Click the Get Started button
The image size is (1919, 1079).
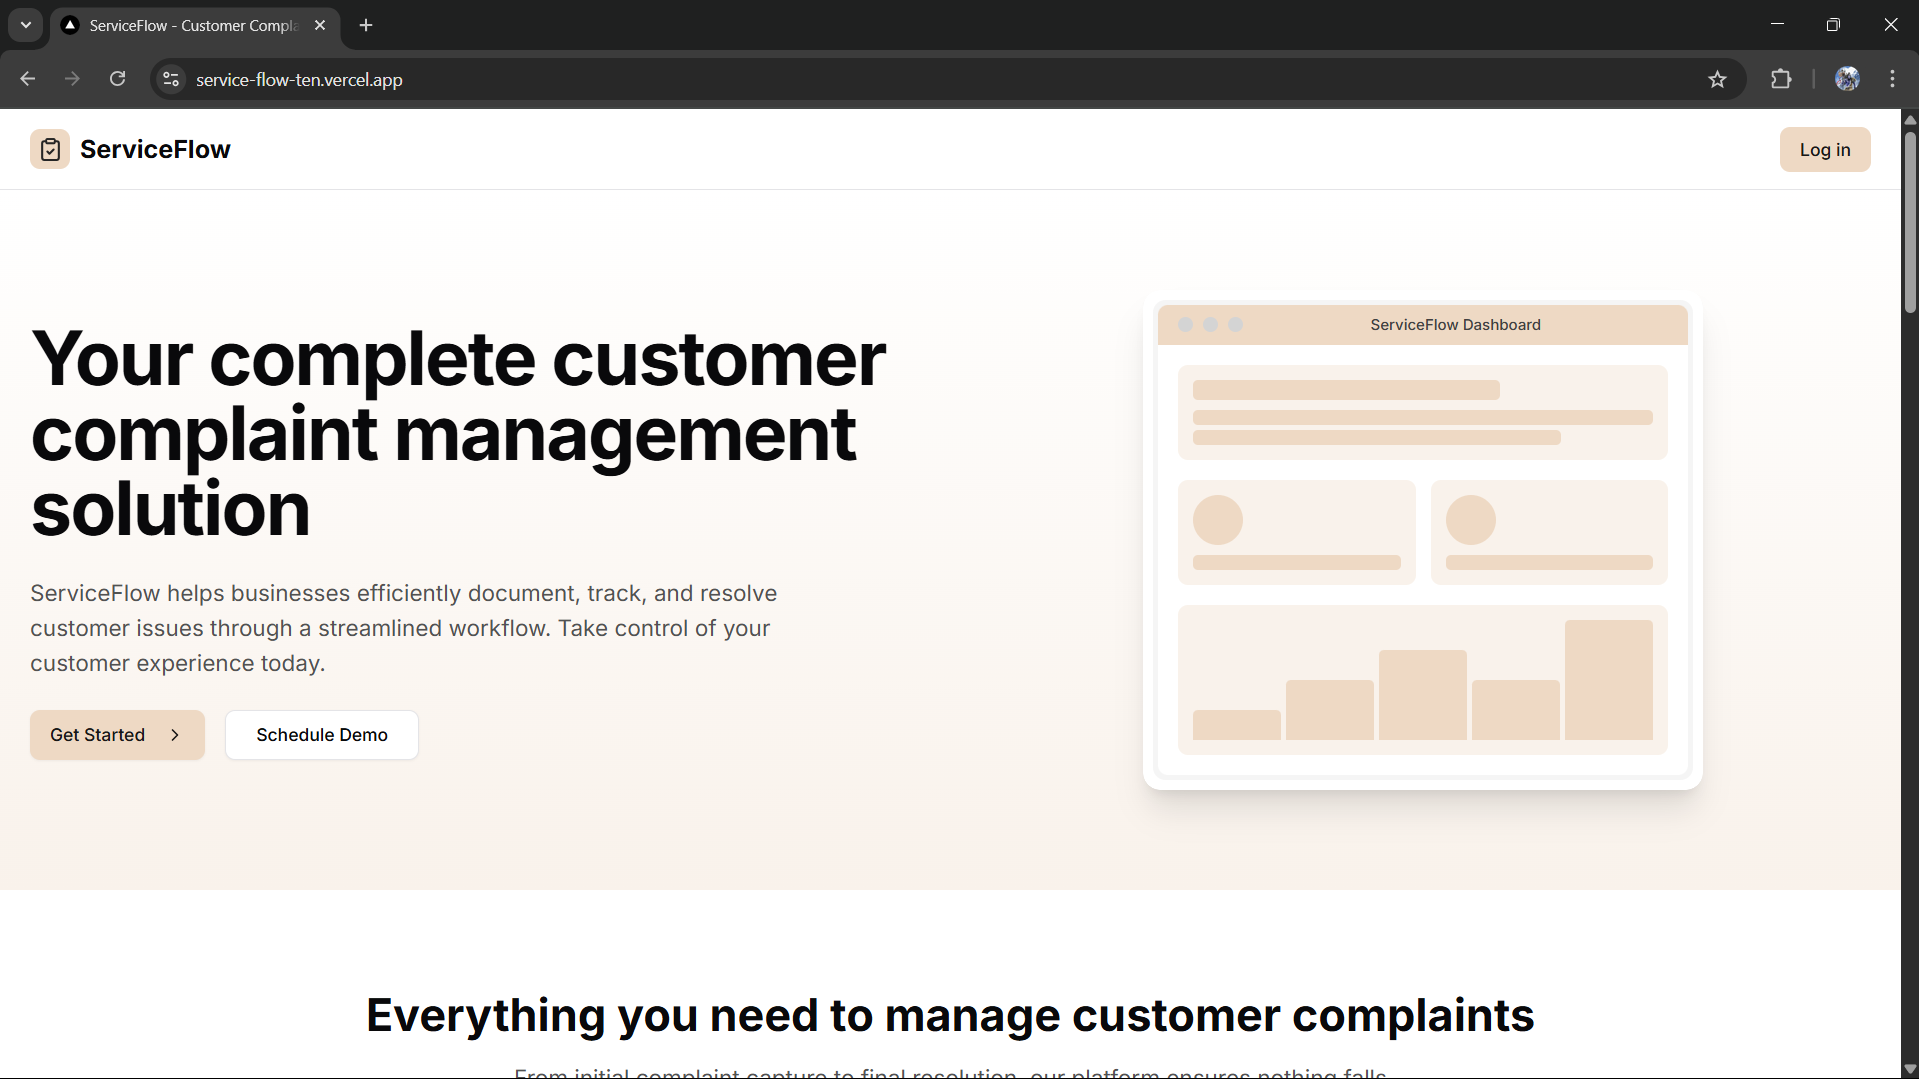point(117,735)
